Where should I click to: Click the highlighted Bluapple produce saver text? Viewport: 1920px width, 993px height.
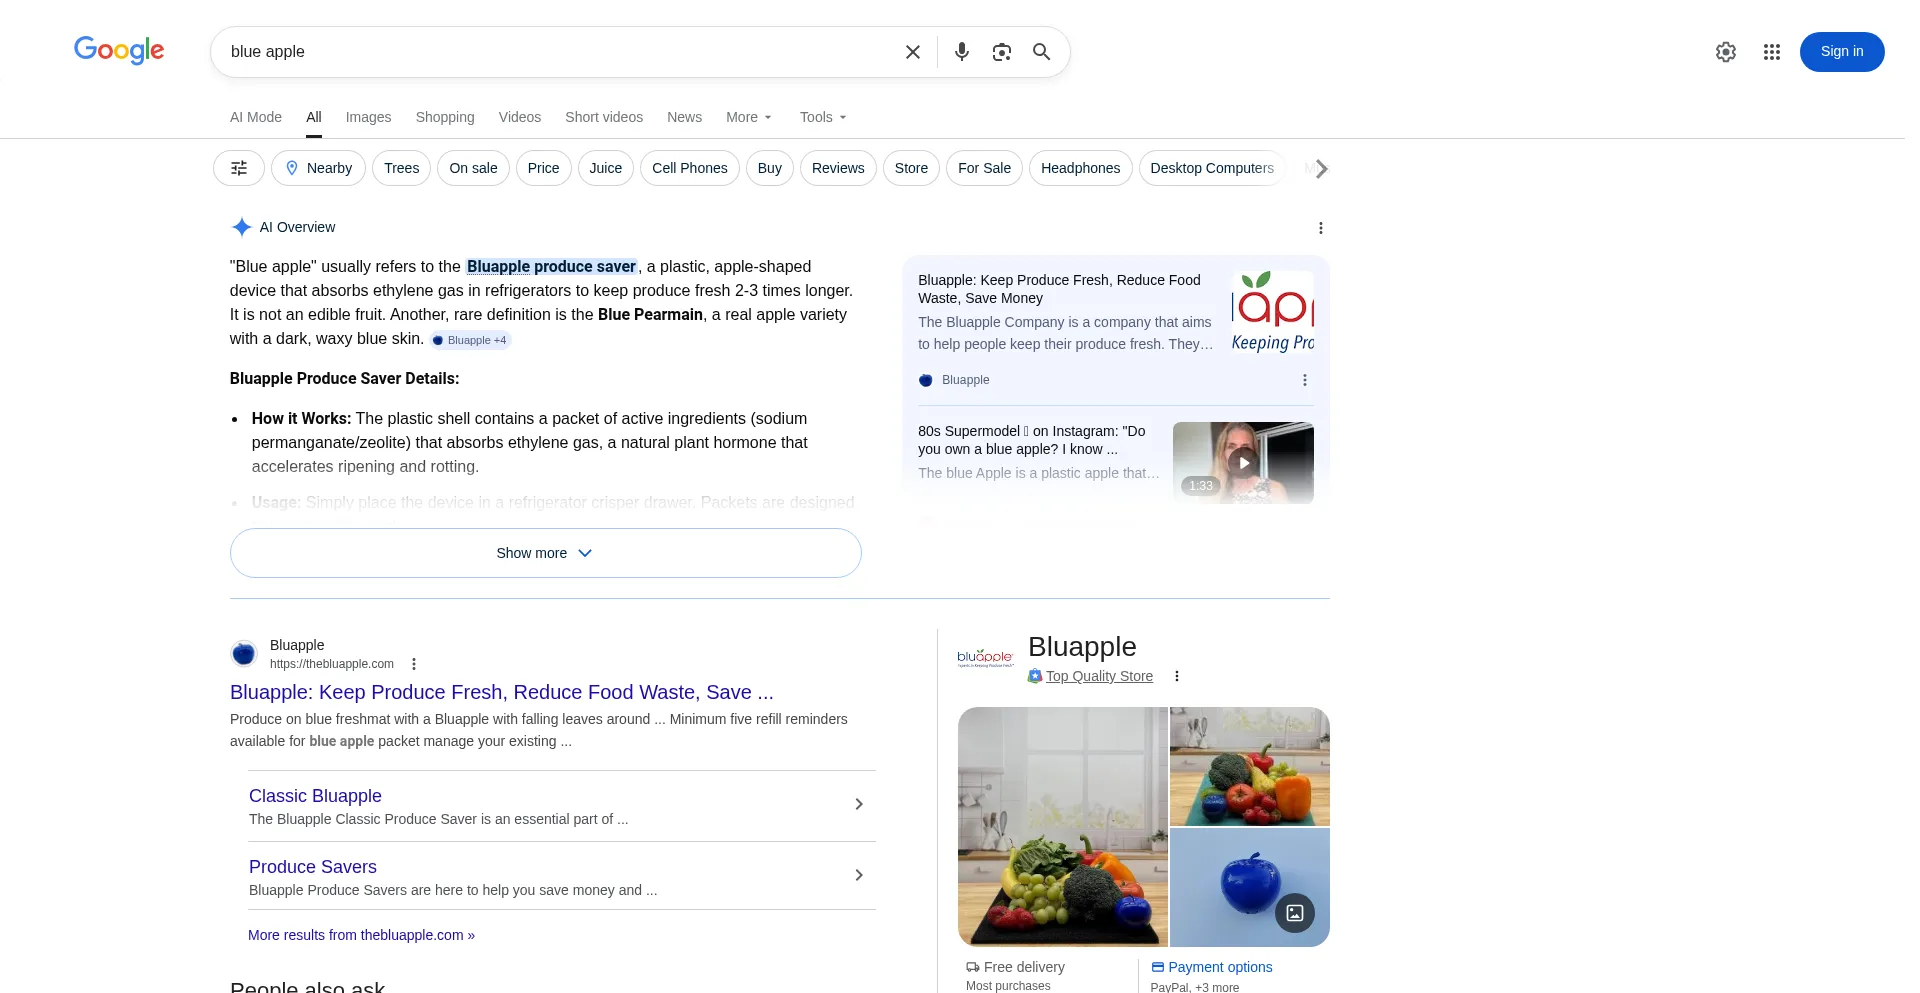tap(551, 267)
